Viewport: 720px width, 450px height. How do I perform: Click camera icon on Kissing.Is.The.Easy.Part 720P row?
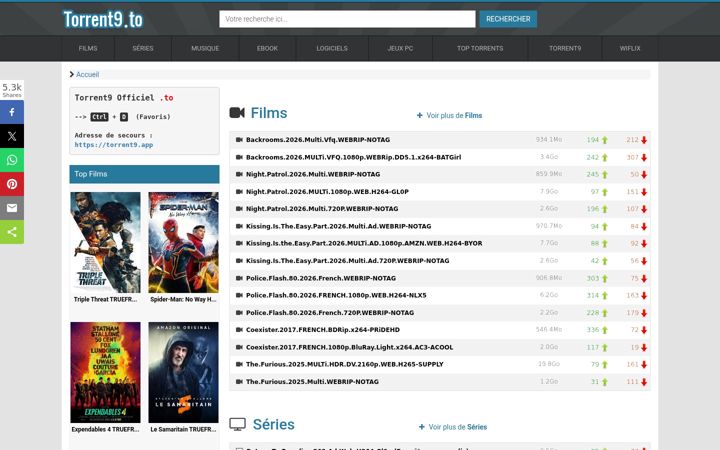click(x=239, y=260)
